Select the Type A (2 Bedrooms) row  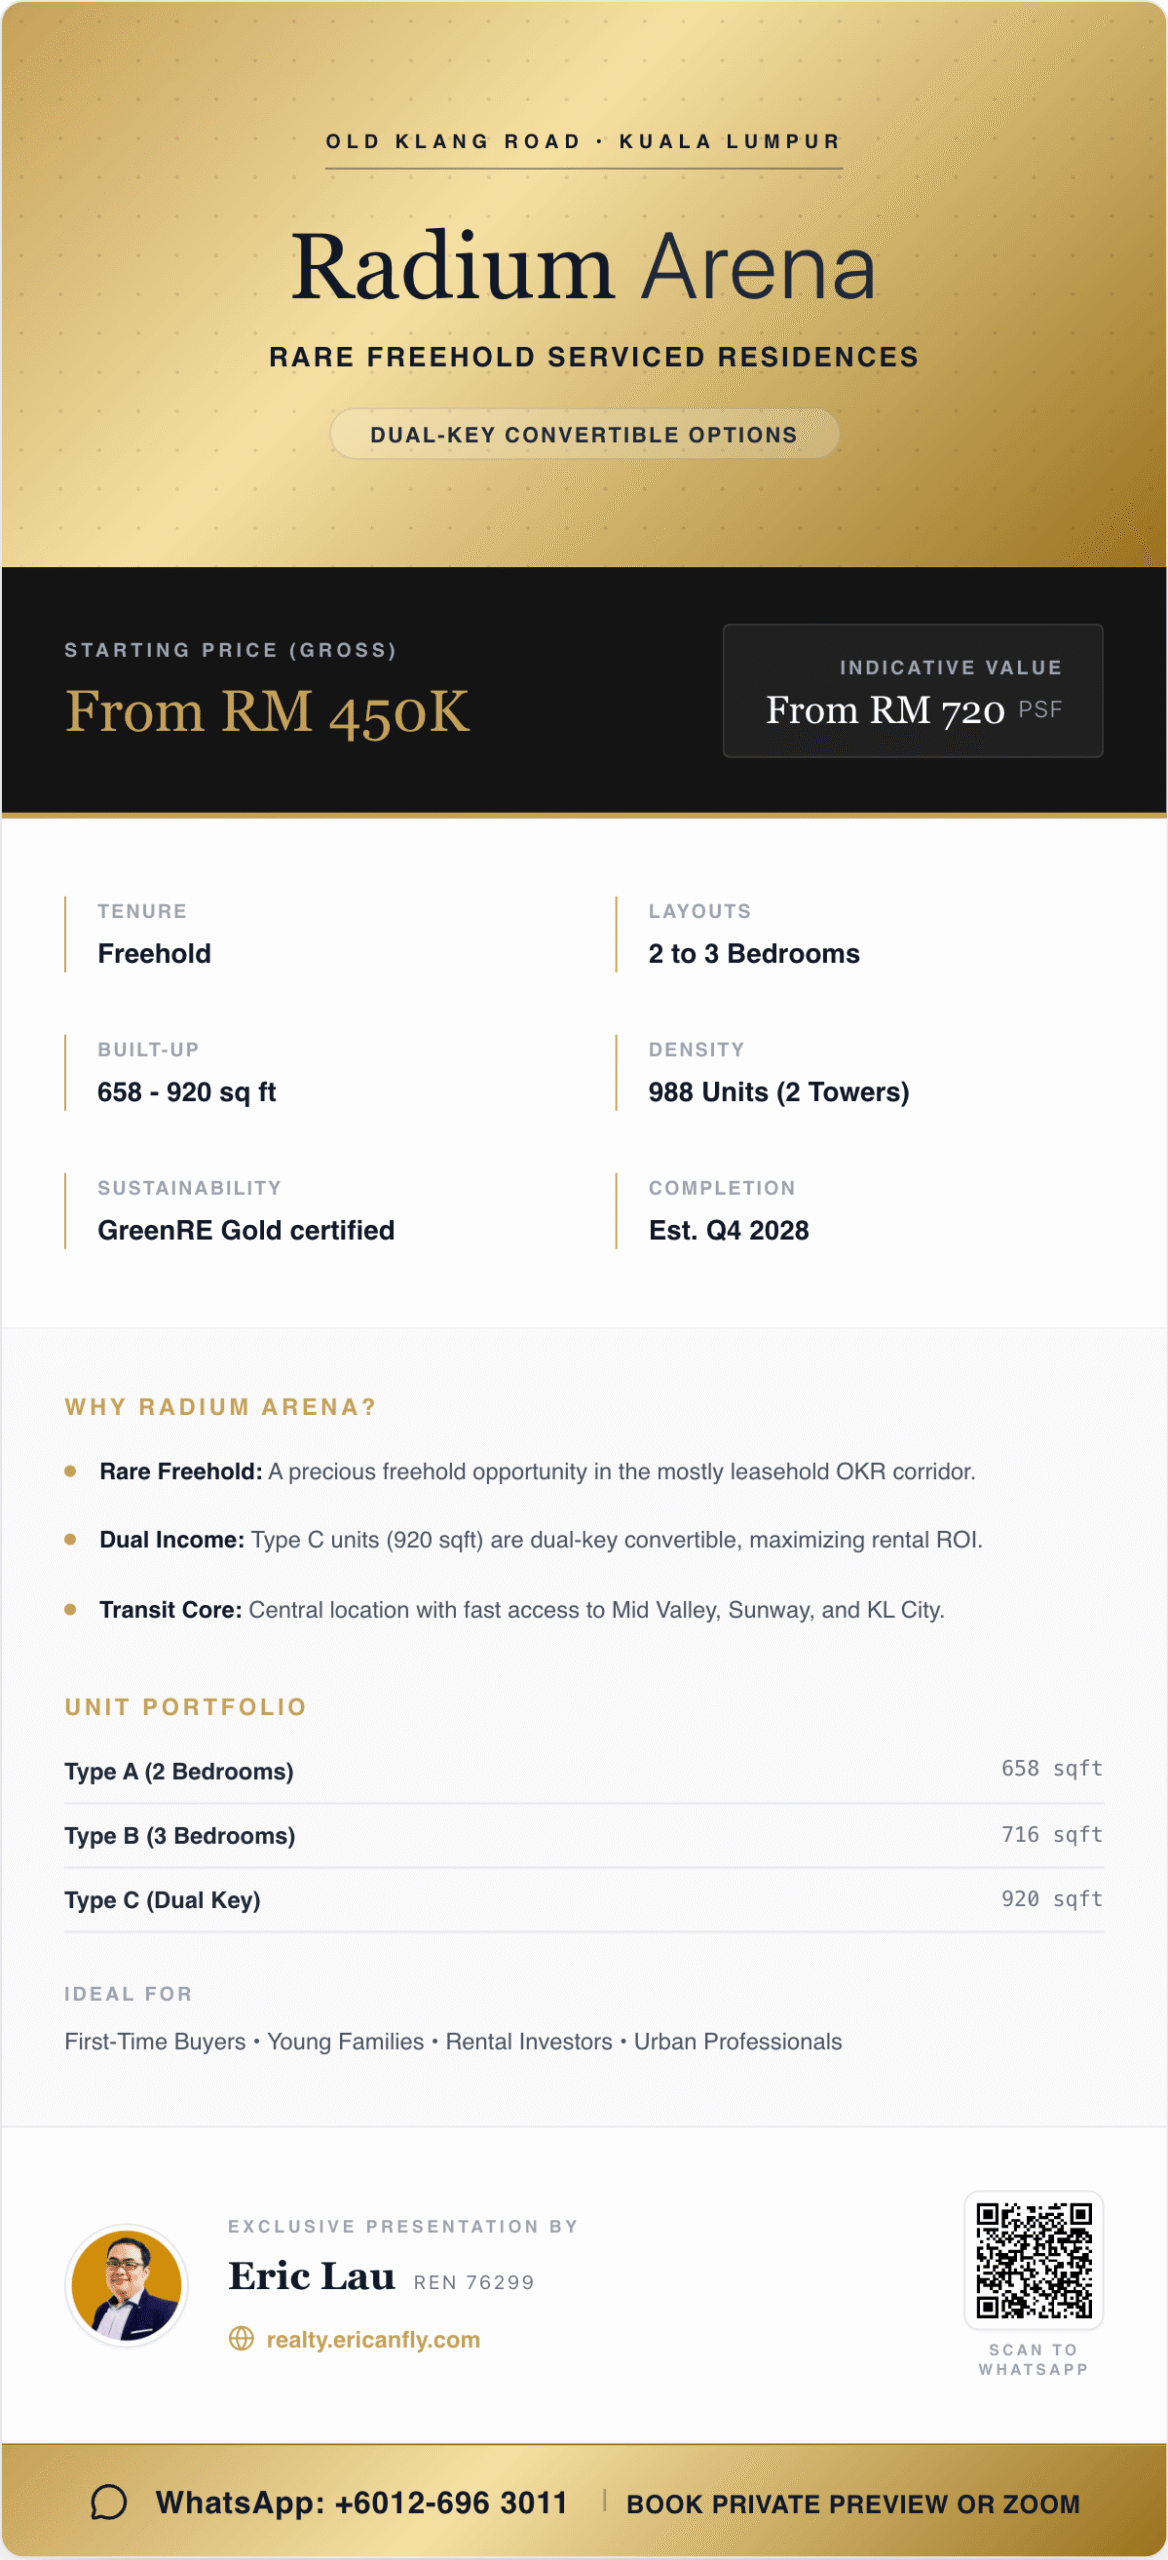tap(584, 1771)
